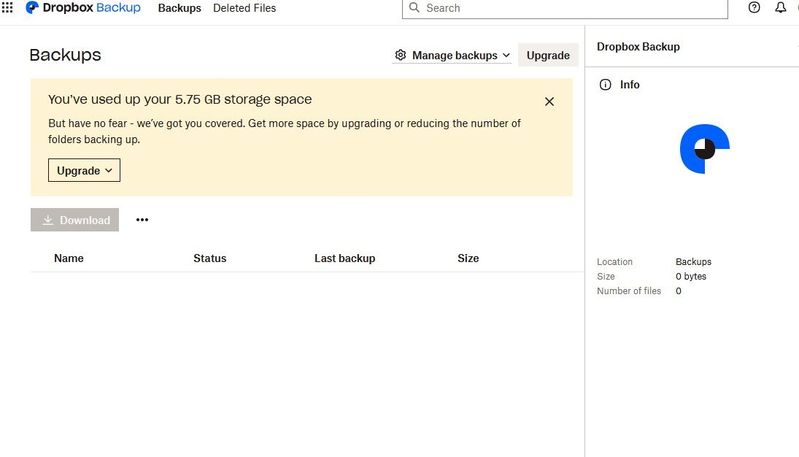Dismiss the storage space warning banner

[549, 101]
